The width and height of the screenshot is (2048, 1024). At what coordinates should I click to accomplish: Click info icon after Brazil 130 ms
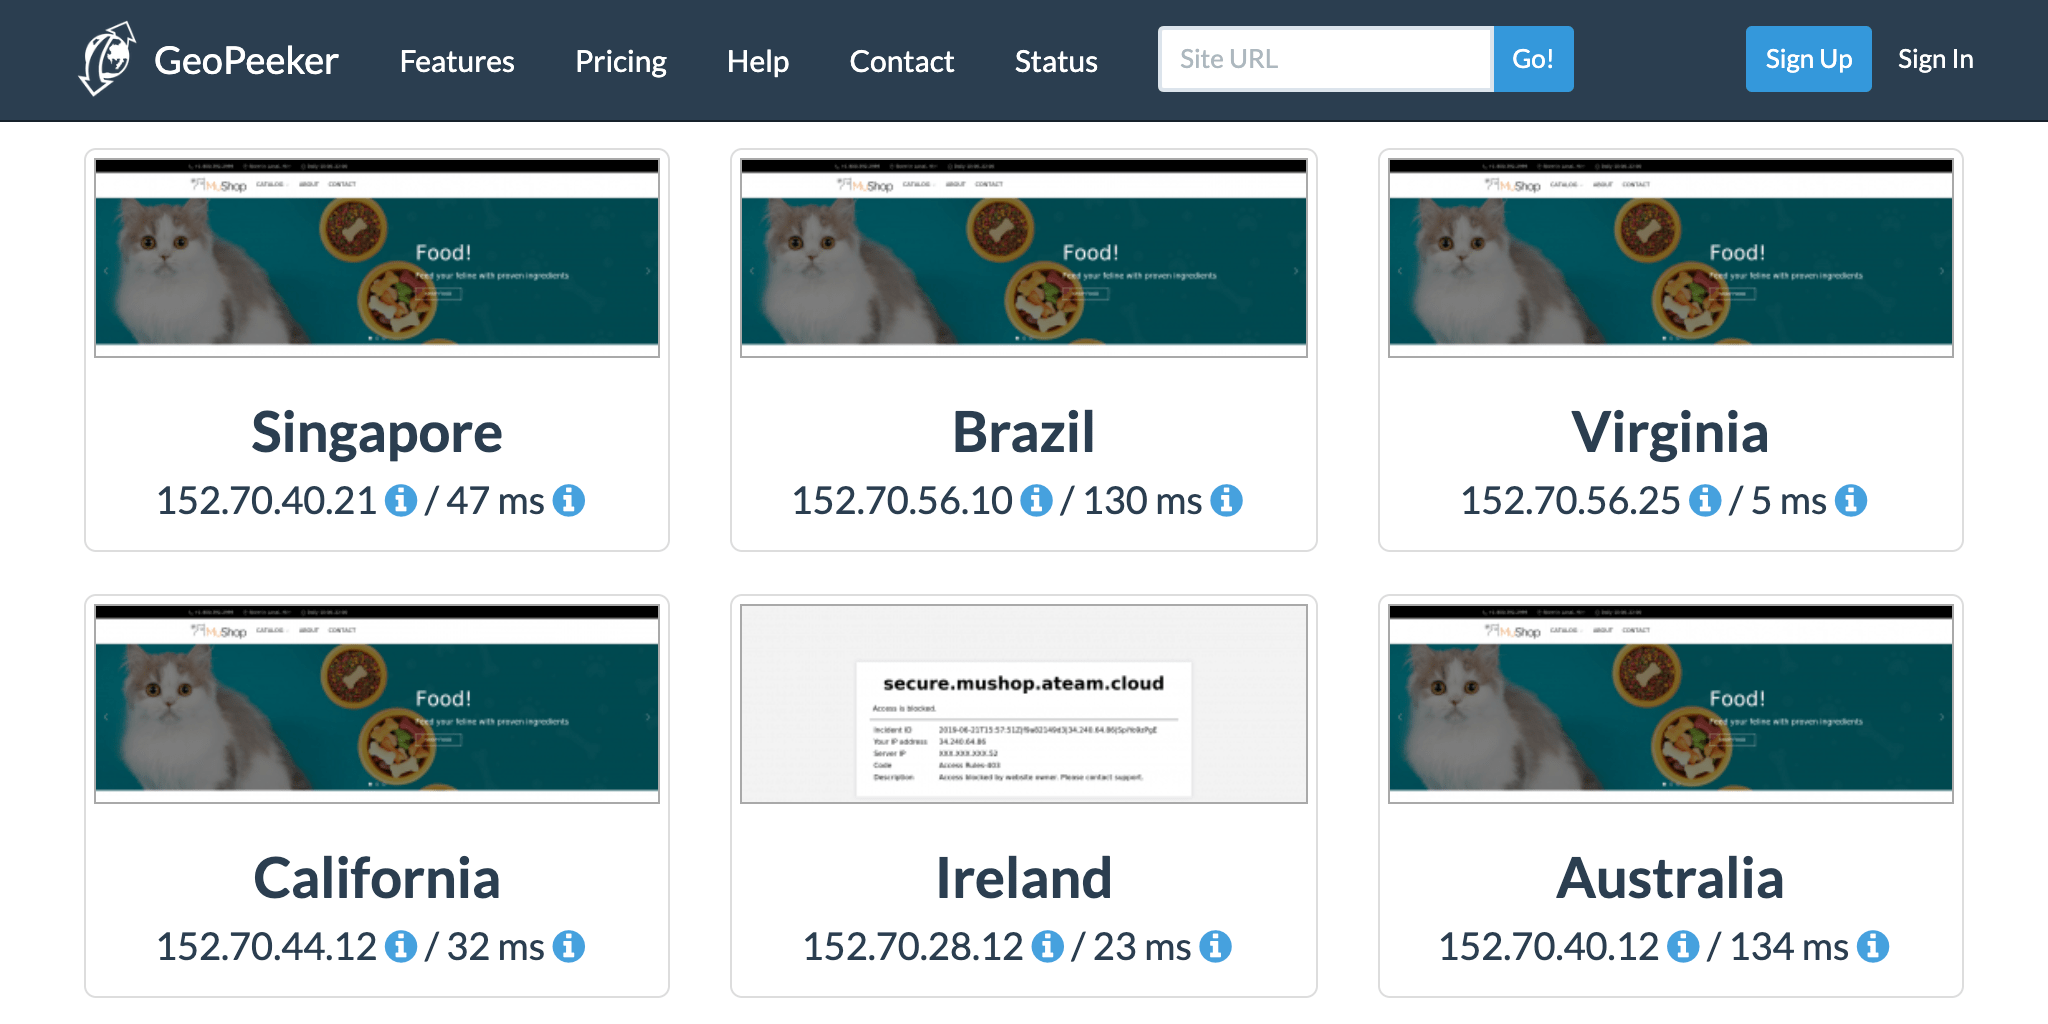click(1226, 500)
